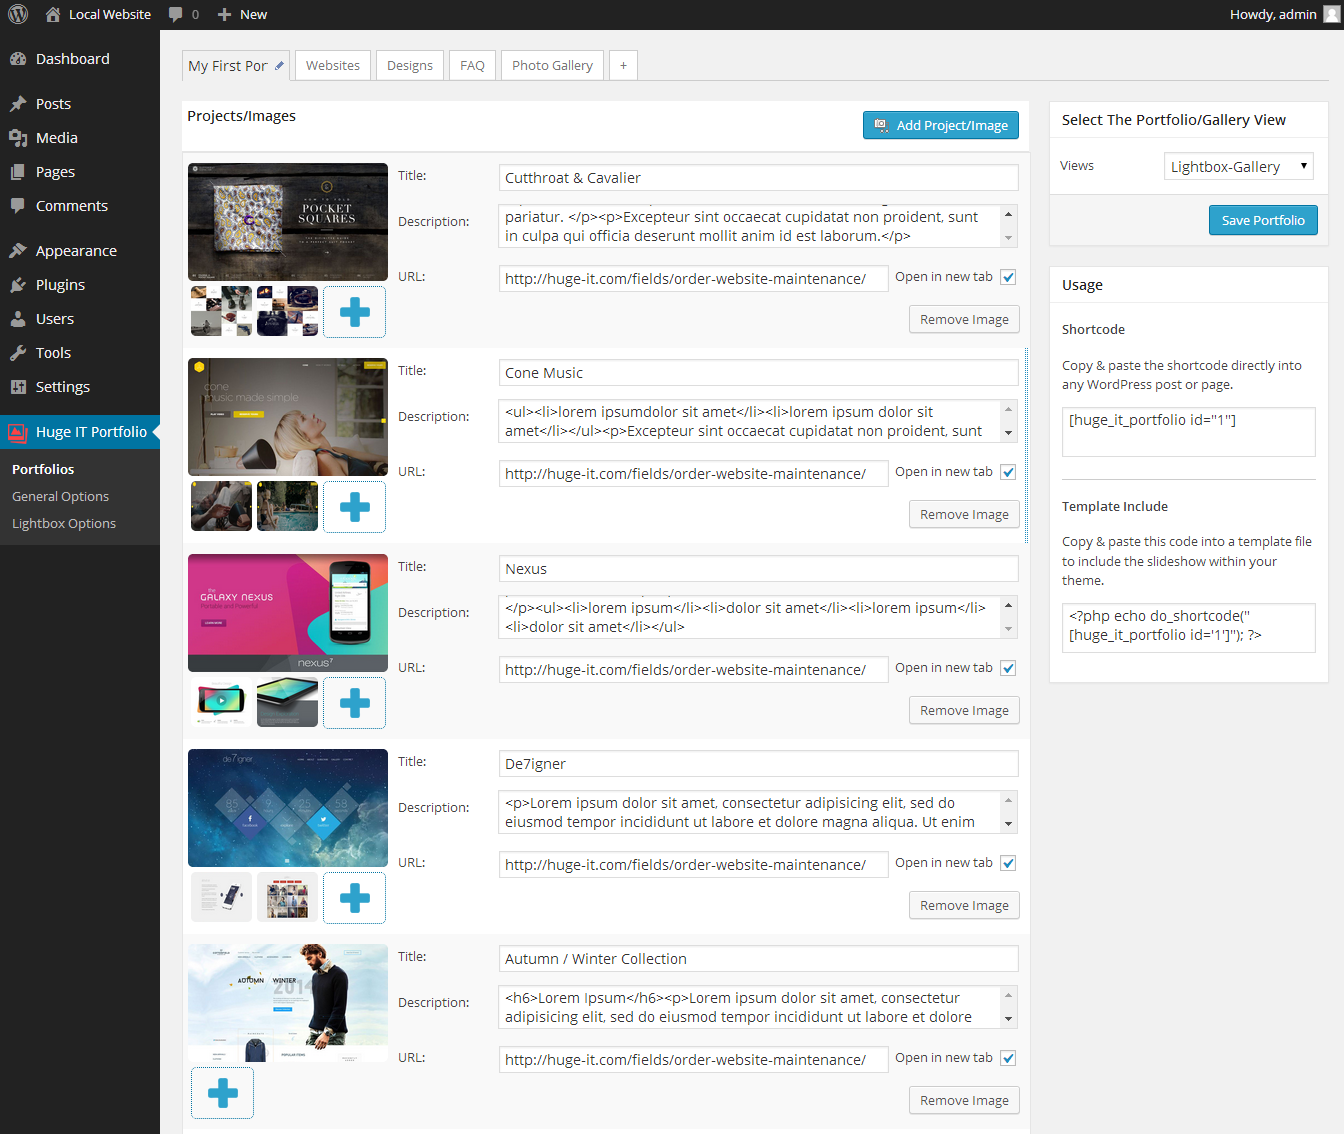1344x1134 pixels.
Task: Click the Users icon in sidebar
Action: pyautogui.click(x=18, y=319)
